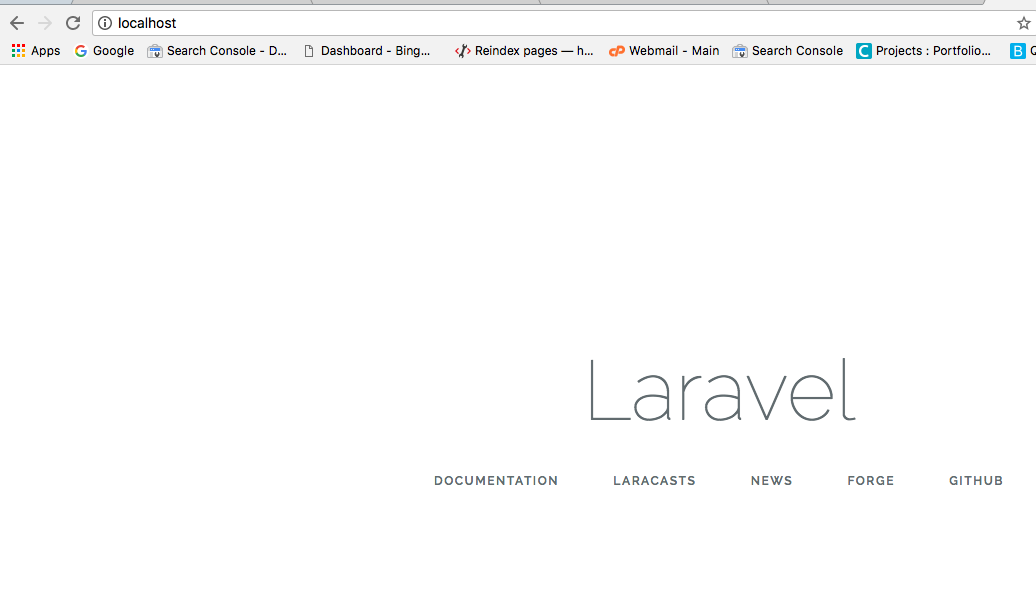This screenshot has width=1036, height=605.
Task: Open the Laracasts link
Action: point(654,481)
